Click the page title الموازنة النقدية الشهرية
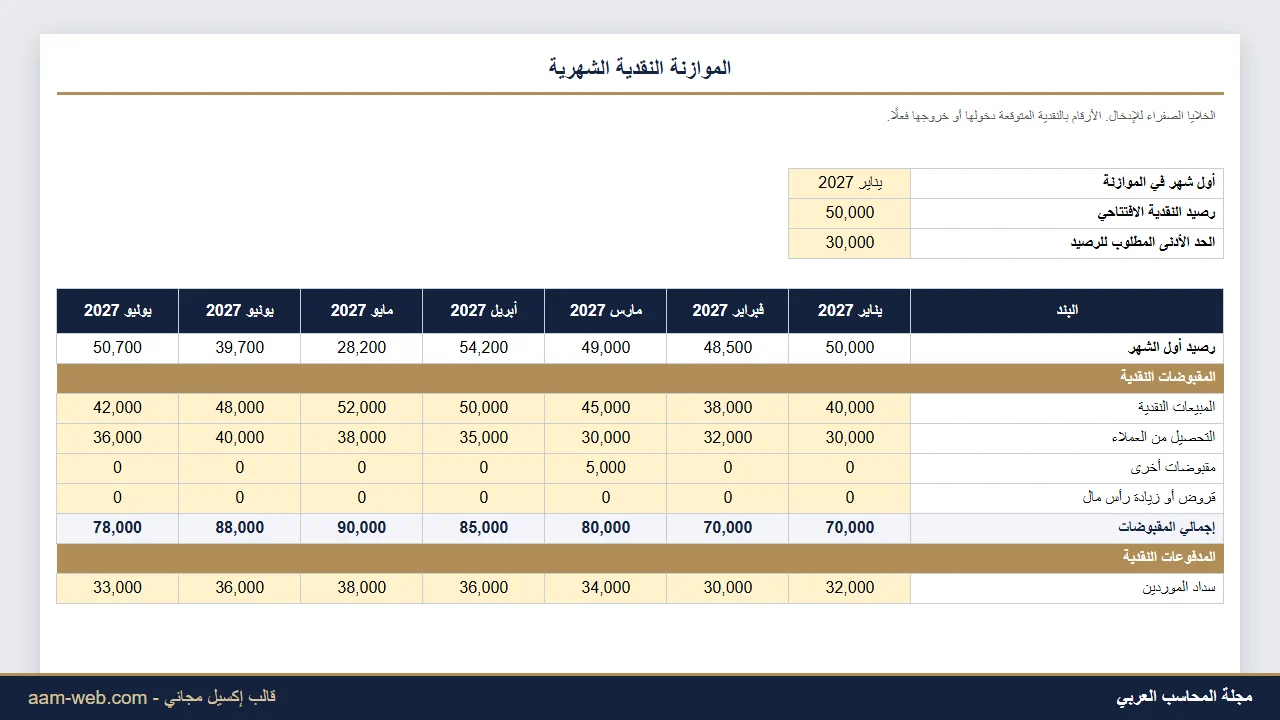 pyautogui.click(x=640, y=68)
